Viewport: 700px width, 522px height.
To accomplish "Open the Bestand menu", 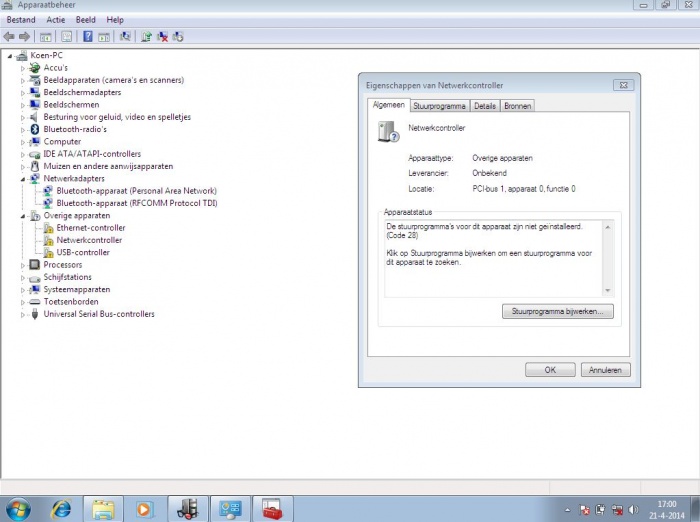I will click(x=21, y=20).
